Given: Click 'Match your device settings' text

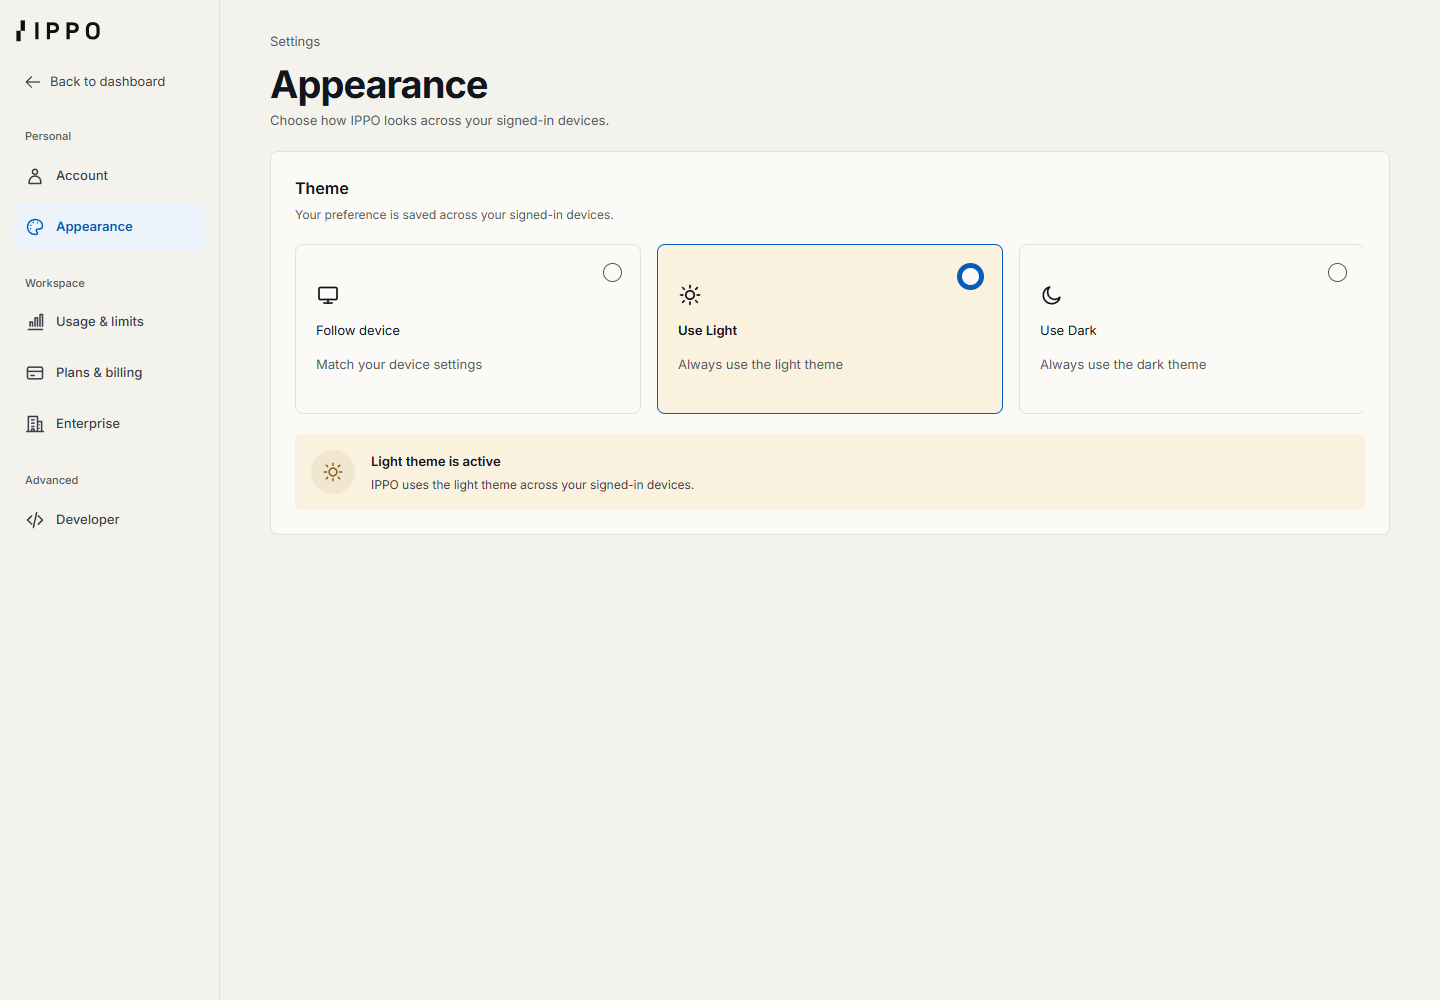Looking at the screenshot, I should [399, 365].
